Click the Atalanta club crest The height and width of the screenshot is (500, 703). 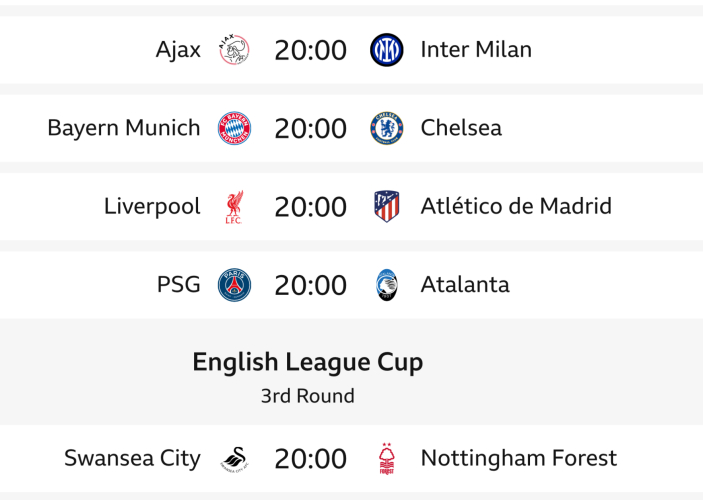(x=387, y=285)
